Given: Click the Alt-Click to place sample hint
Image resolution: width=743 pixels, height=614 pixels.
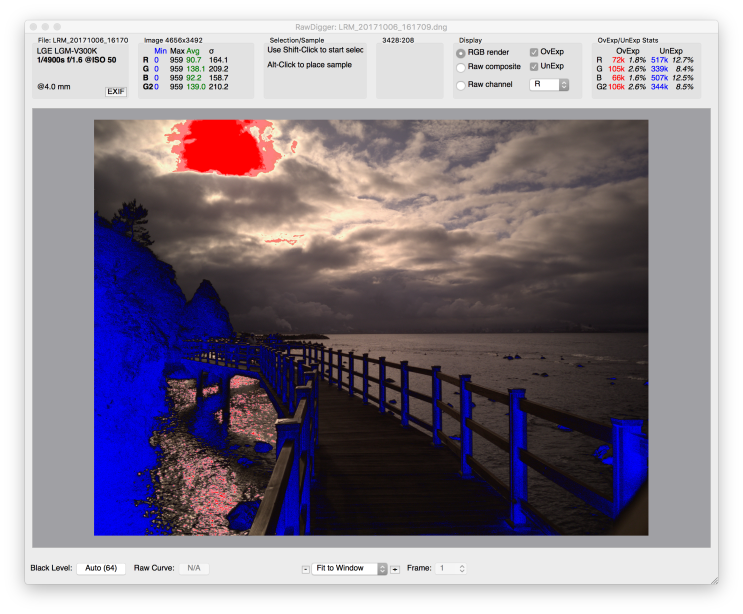Looking at the screenshot, I should tap(309, 65).
